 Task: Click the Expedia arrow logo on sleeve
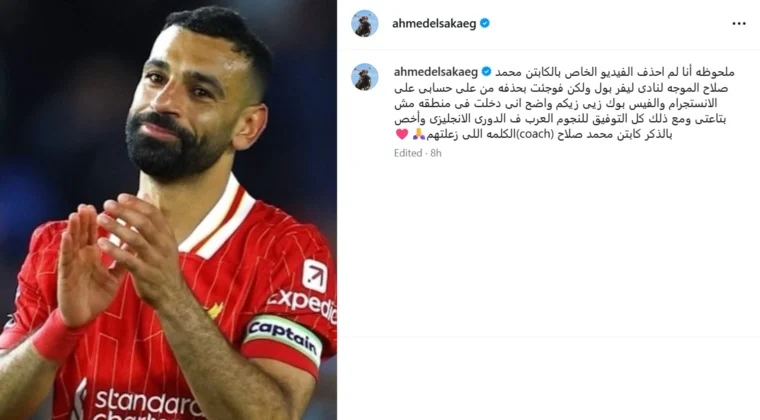[x=315, y=276]
